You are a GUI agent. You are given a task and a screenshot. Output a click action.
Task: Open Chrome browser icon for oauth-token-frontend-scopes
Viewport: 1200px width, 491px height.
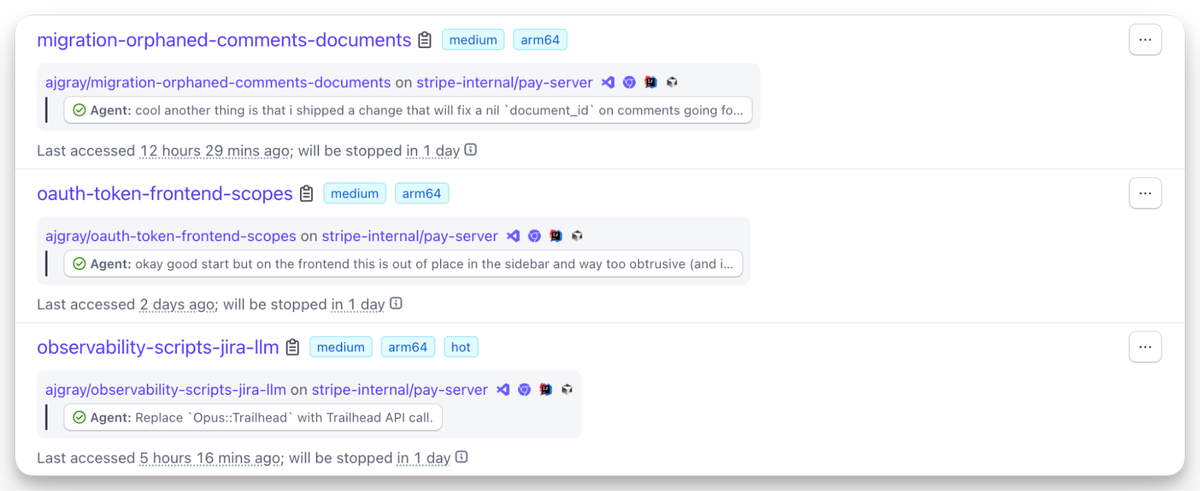point(534,236)
